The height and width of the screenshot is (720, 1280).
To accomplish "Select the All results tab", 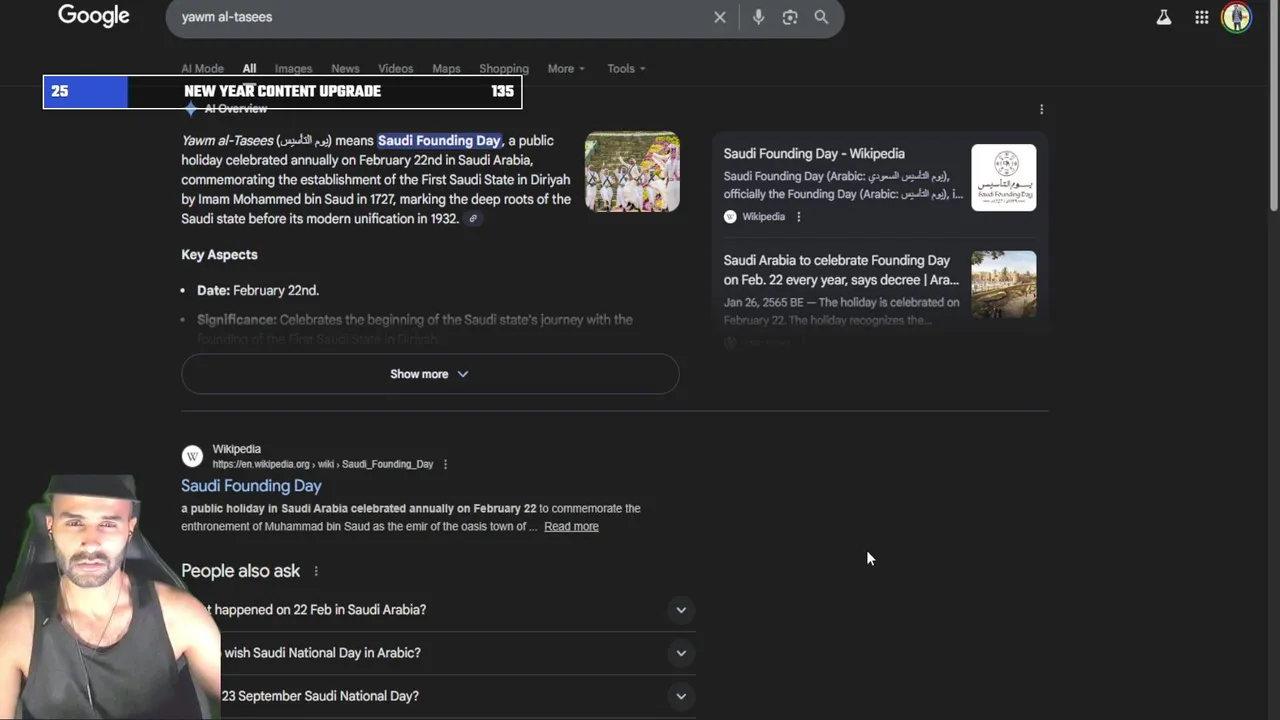I will click(x=249, y=69).
